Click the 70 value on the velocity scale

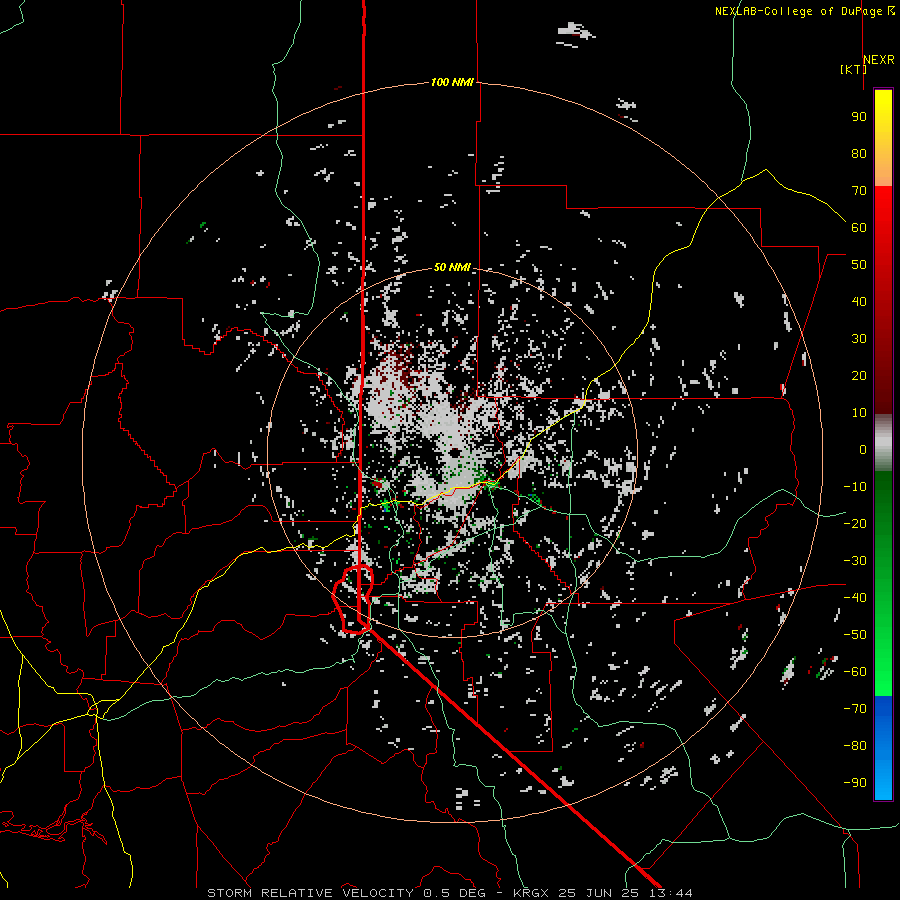[859, 191]
